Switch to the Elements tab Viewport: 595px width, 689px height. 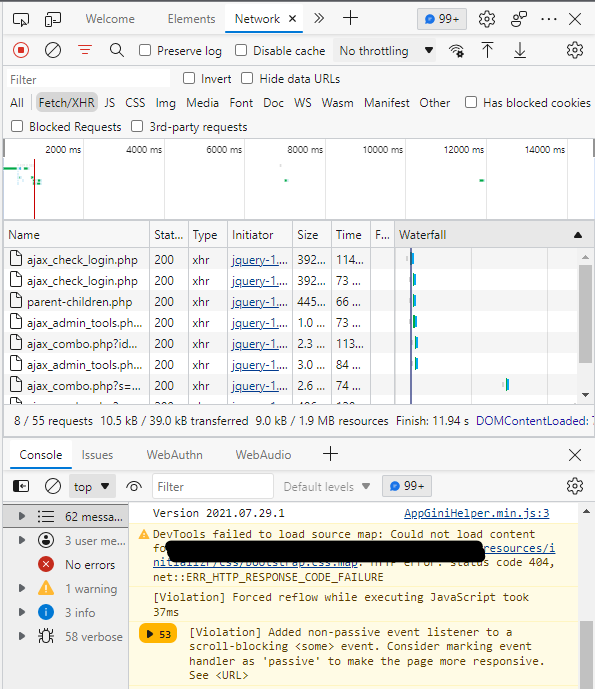pos(191,19)
